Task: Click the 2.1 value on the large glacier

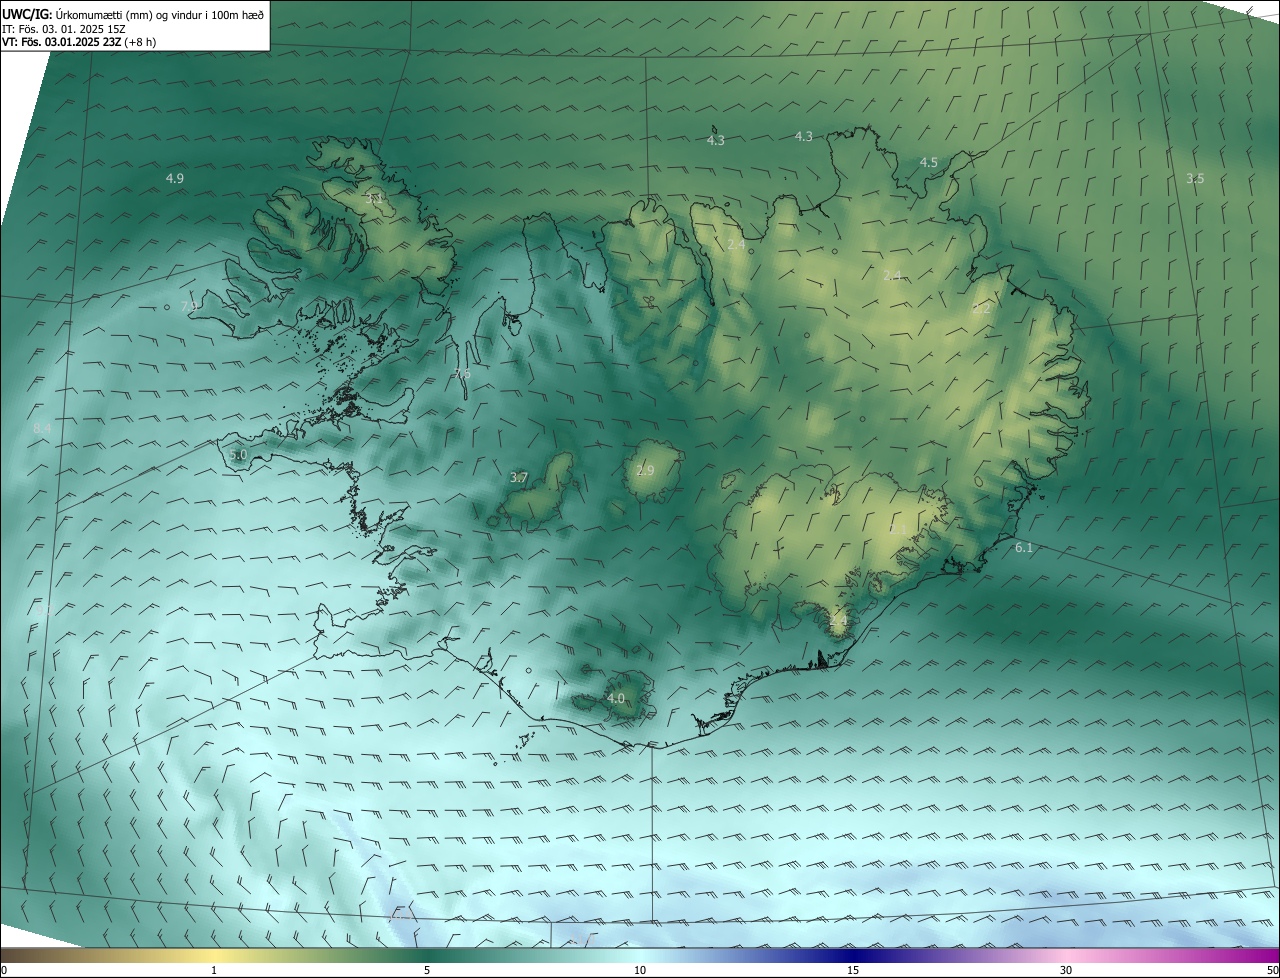Action: coord(898,530)
